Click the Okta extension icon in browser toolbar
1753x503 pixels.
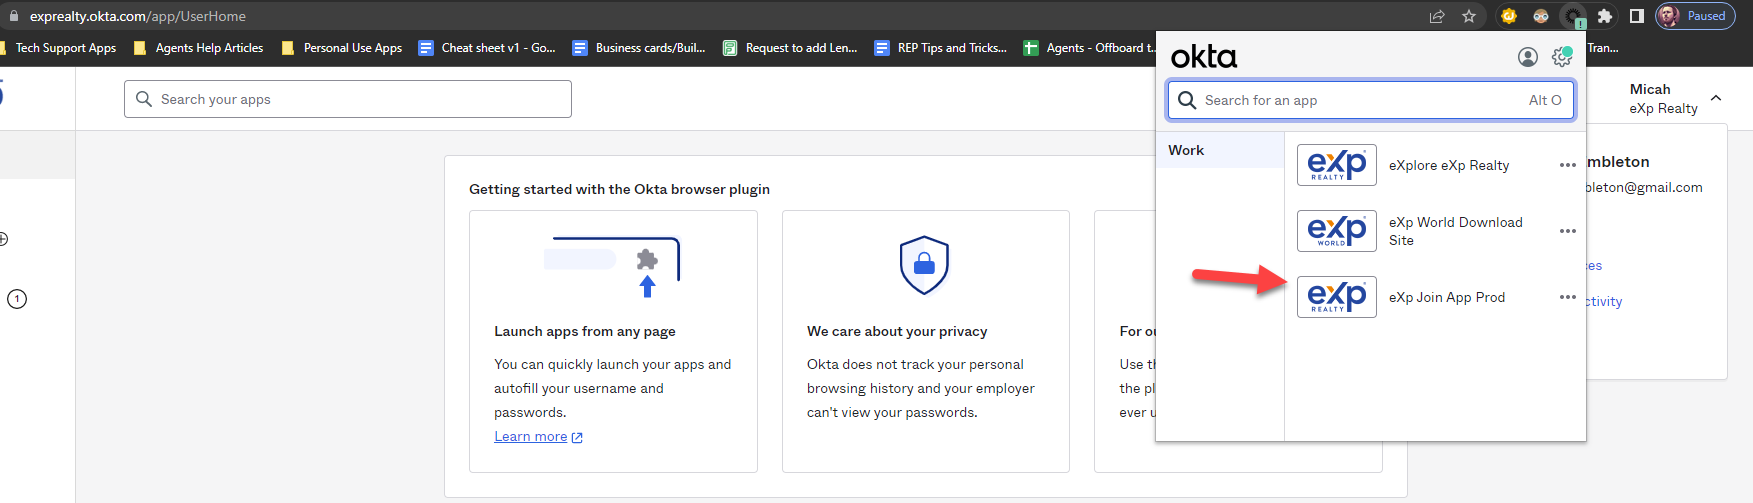coord(1574,16)
